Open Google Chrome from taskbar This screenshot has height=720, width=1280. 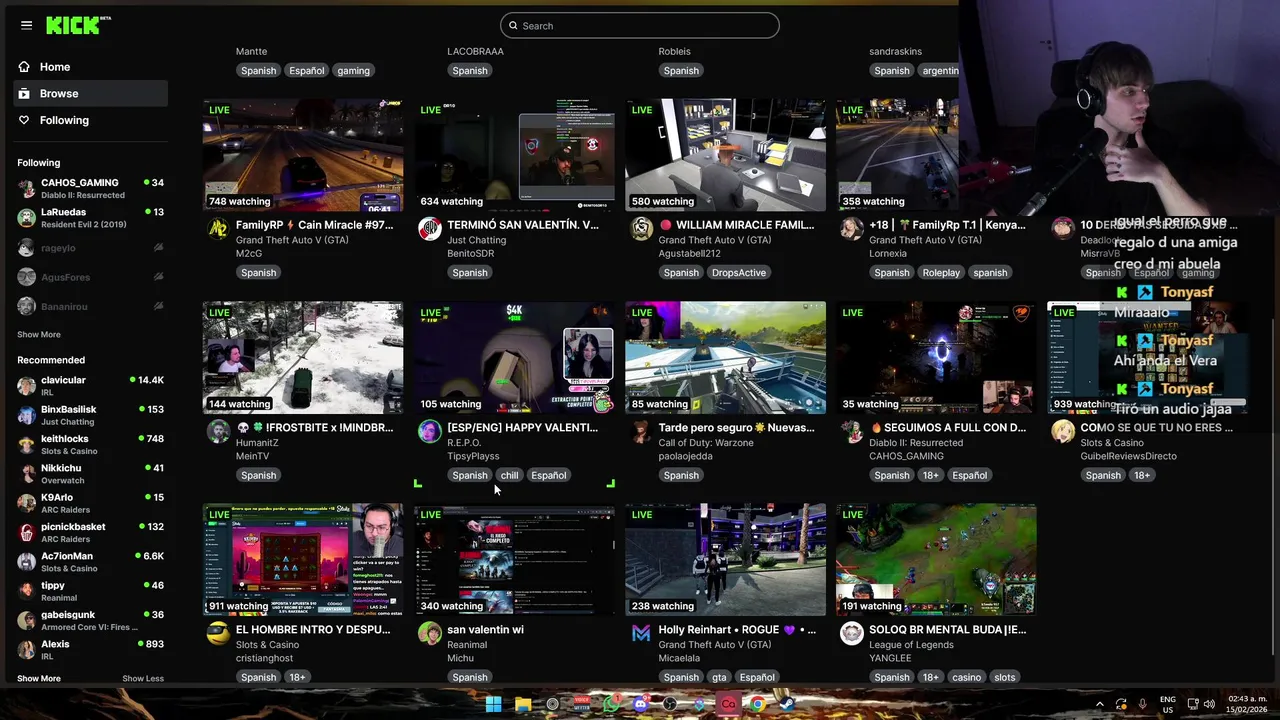(758, 704)
